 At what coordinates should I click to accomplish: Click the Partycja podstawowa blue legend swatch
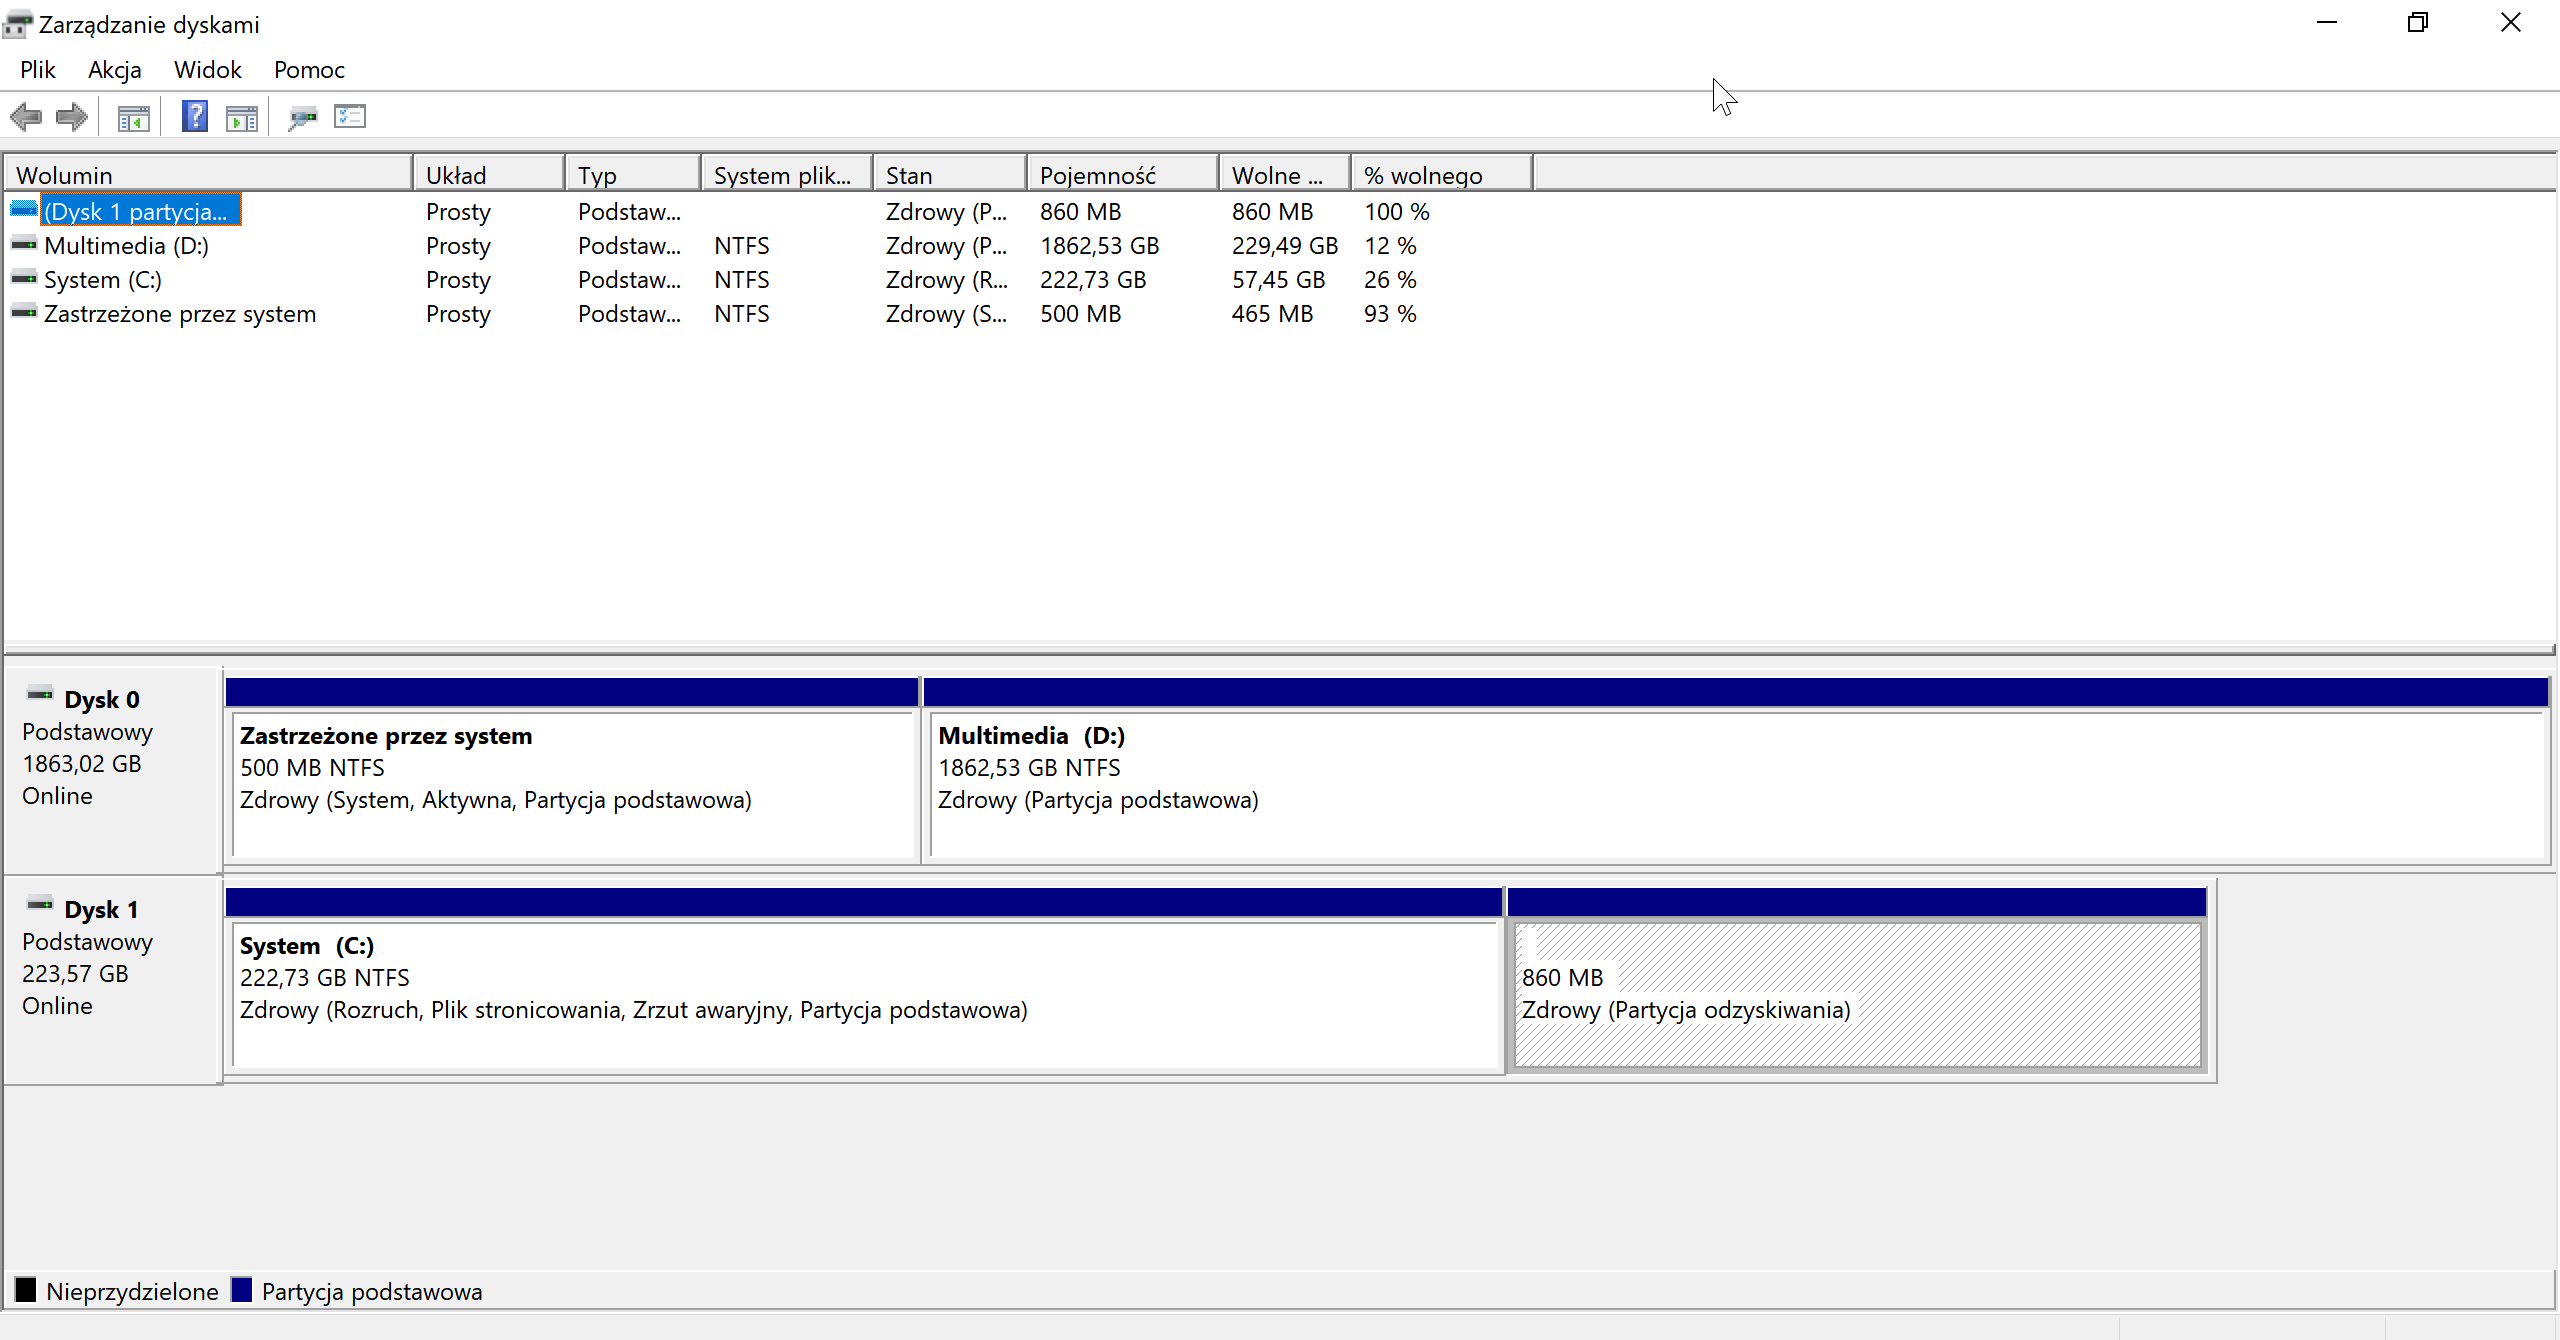click(242, 1290)
